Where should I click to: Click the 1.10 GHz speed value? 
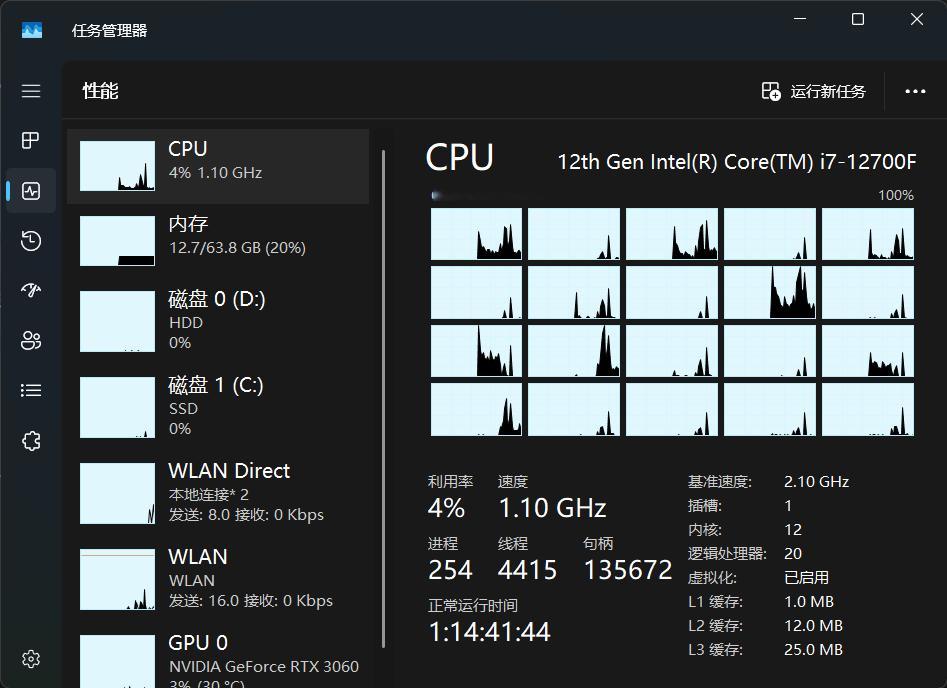pos(552,508)
